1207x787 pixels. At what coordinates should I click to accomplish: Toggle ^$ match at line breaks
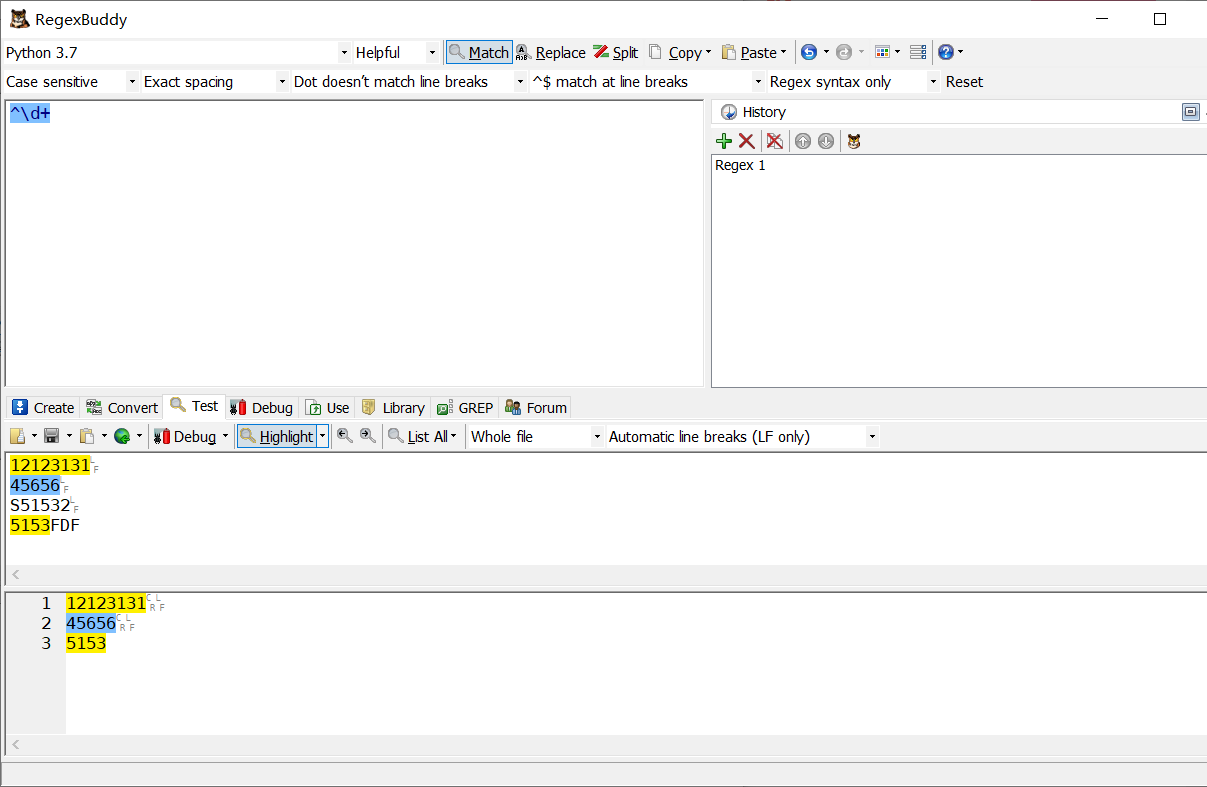point(610,82)
